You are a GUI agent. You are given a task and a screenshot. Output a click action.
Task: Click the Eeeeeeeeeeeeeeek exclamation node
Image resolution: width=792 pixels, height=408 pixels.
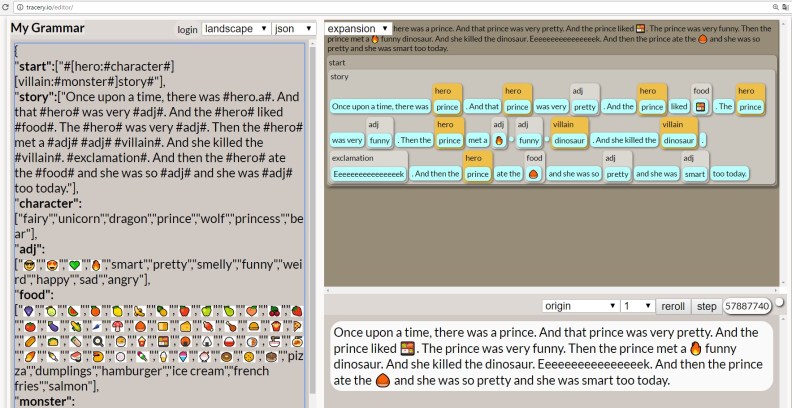click(x=369, y=174)
